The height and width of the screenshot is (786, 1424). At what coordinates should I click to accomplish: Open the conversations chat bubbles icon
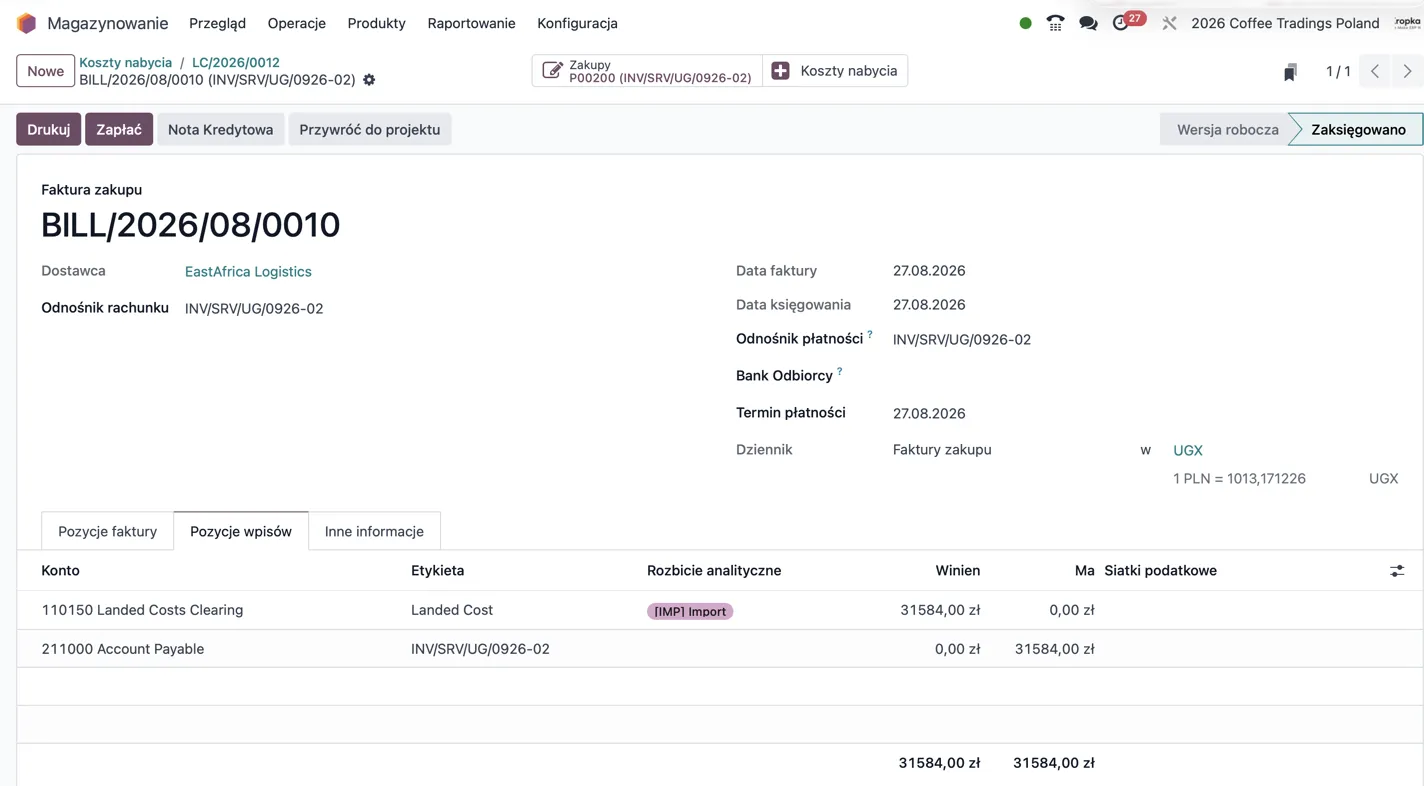click(x=1088, y=23)
